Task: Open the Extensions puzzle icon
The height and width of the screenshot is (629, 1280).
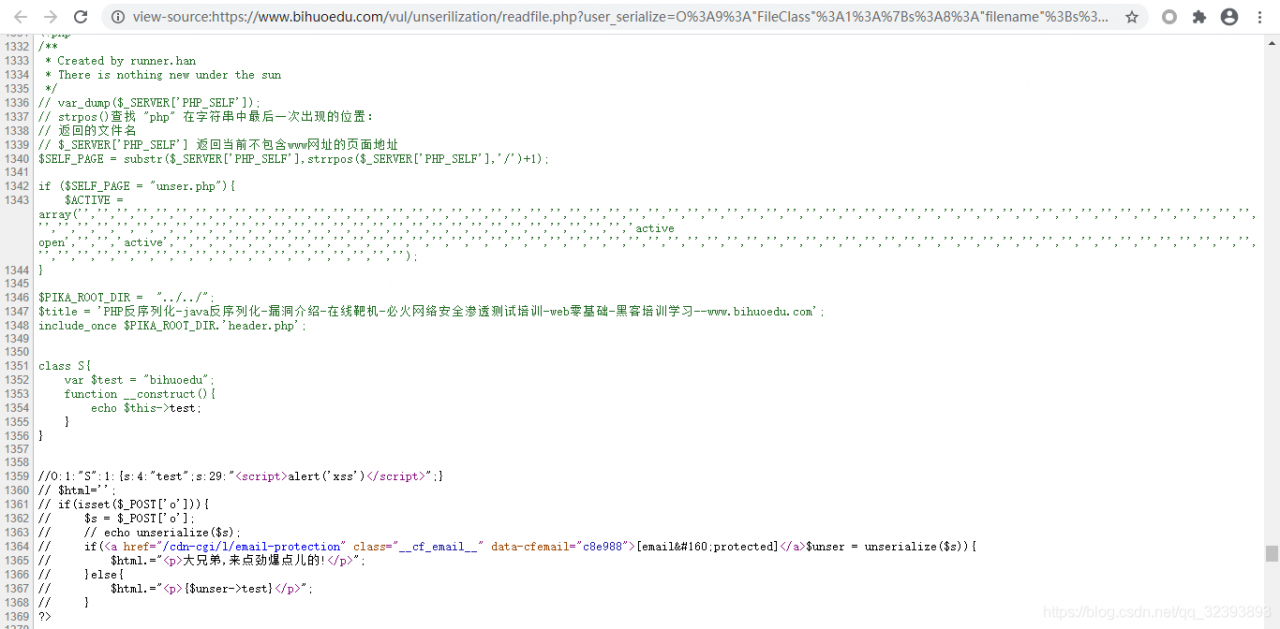Action: tap(1199, 17)
